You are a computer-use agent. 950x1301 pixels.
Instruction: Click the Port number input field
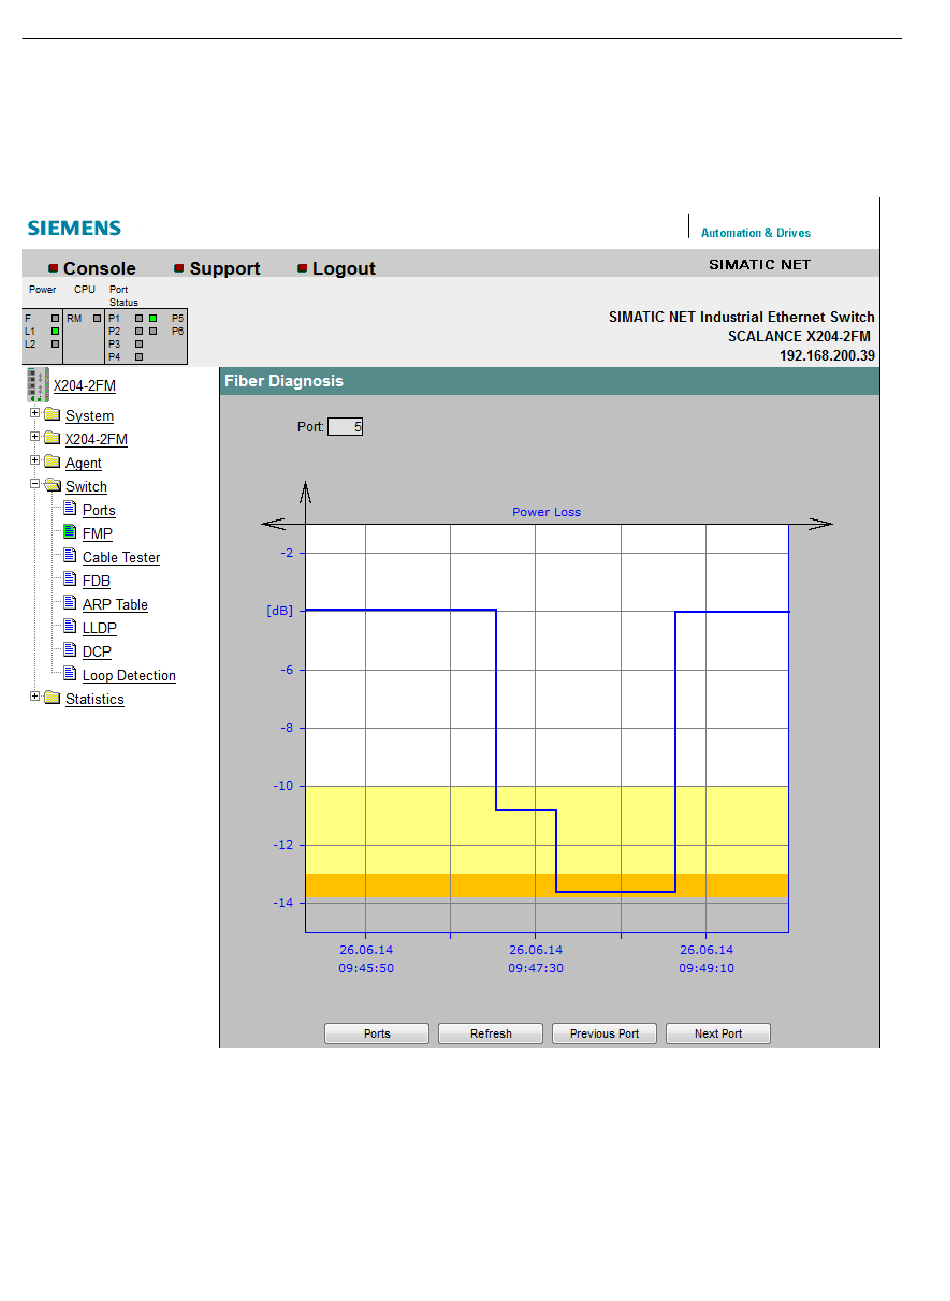click(345, 427)
